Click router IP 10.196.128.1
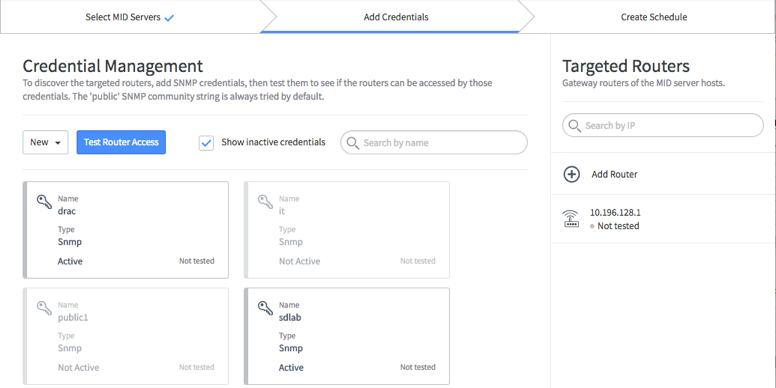The image size is (776, 388). click(x=615, y=212)
